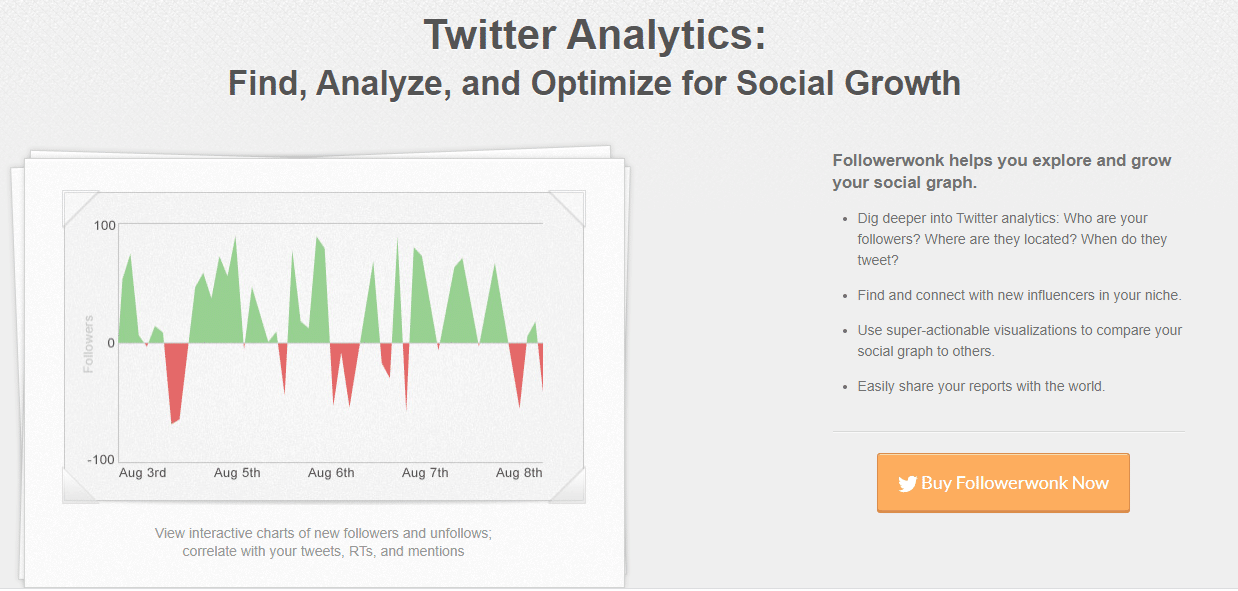Click the Aug 6th axis label
This screenshot has height=591, width=1238.
[x=331, y=473]
